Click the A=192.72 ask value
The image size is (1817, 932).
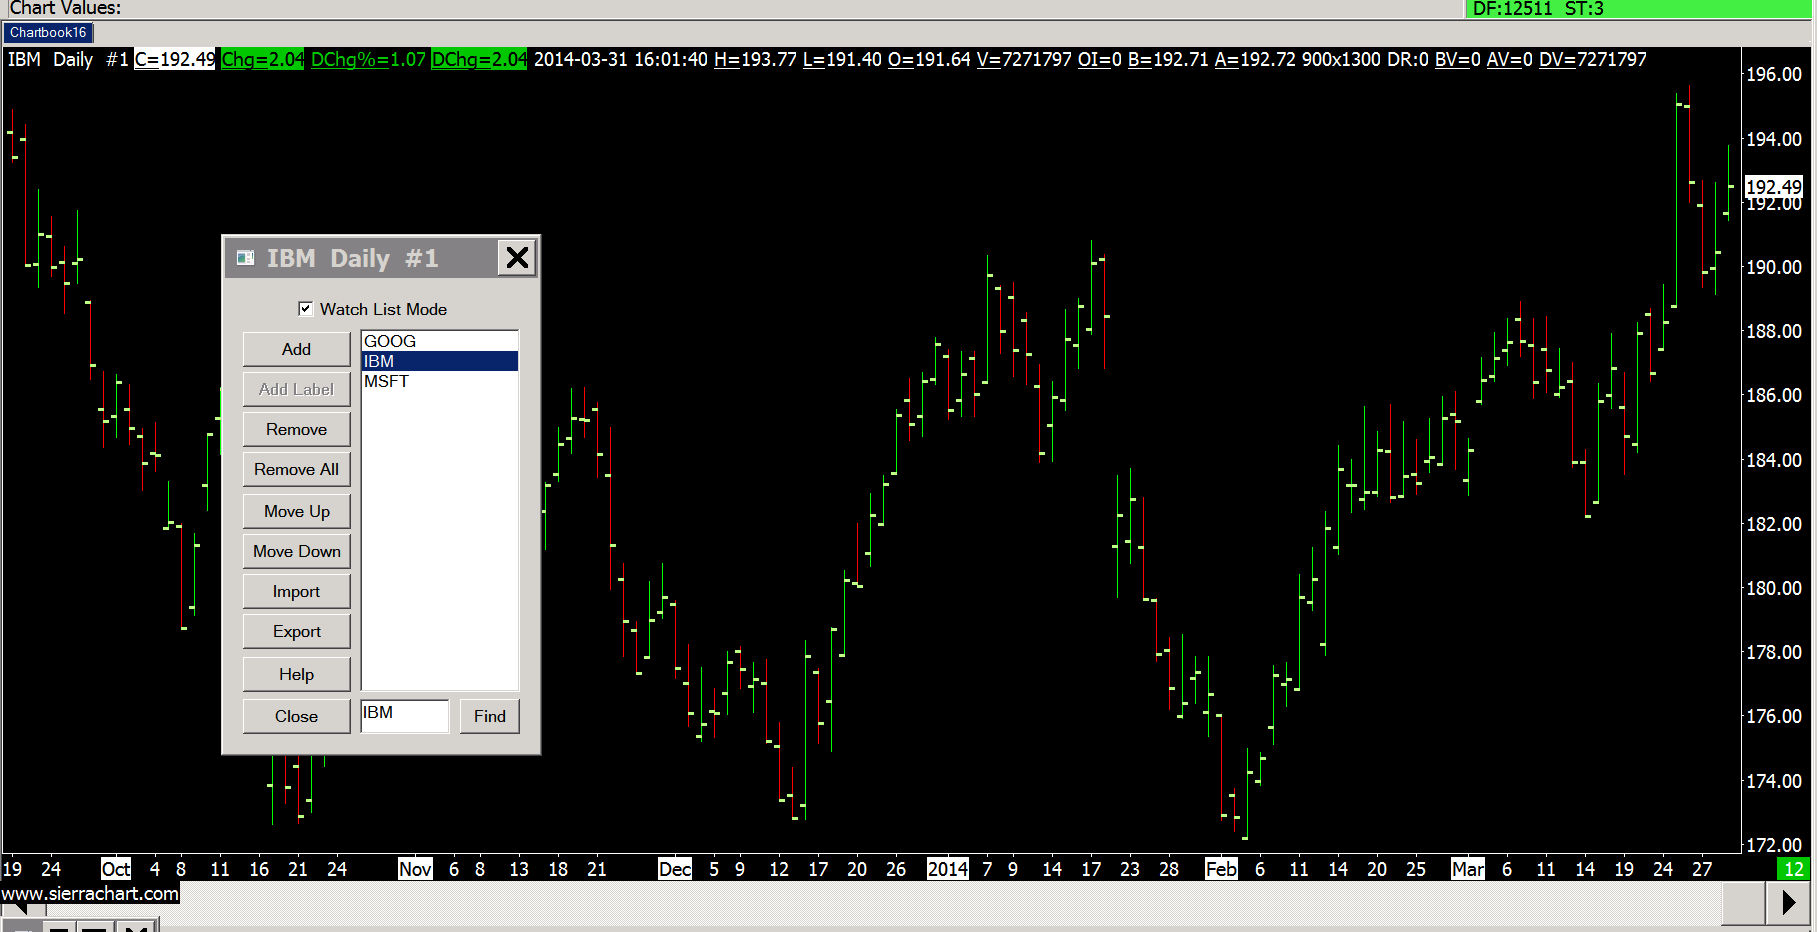tap(1255, 59)
